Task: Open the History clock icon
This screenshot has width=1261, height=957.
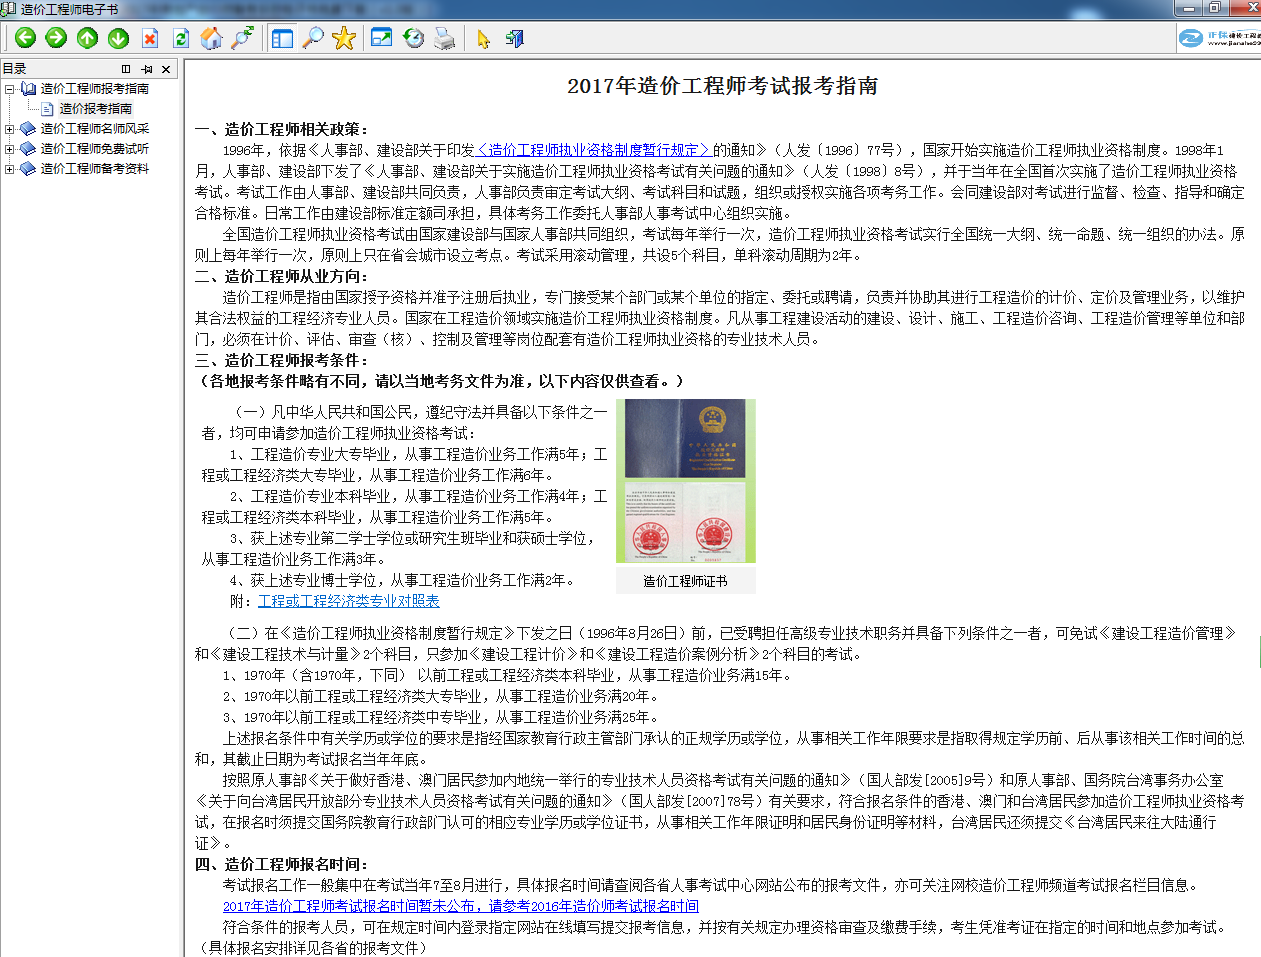Action: (x=414, y=38)
